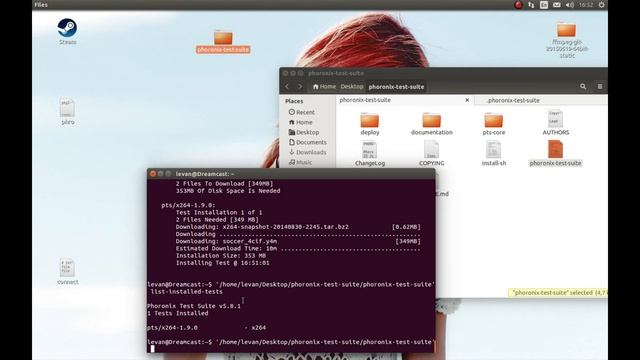
Task: Close the first phoronix-test-suite tab
Action: point(467,100)
